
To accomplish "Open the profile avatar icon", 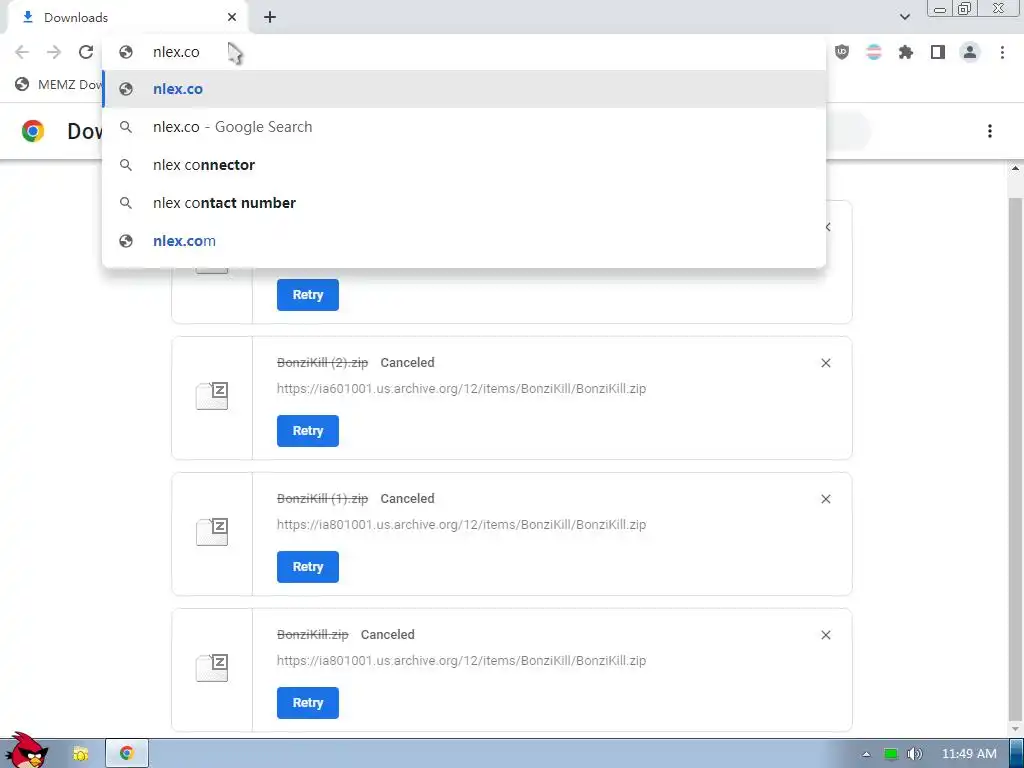I will tap(970, 52).
